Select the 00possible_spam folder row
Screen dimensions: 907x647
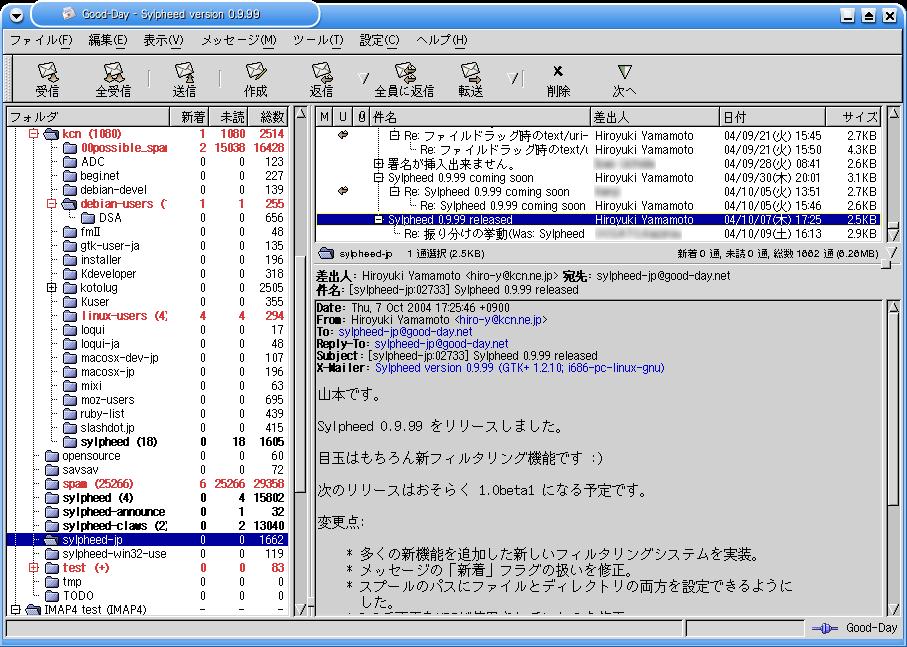148,148
